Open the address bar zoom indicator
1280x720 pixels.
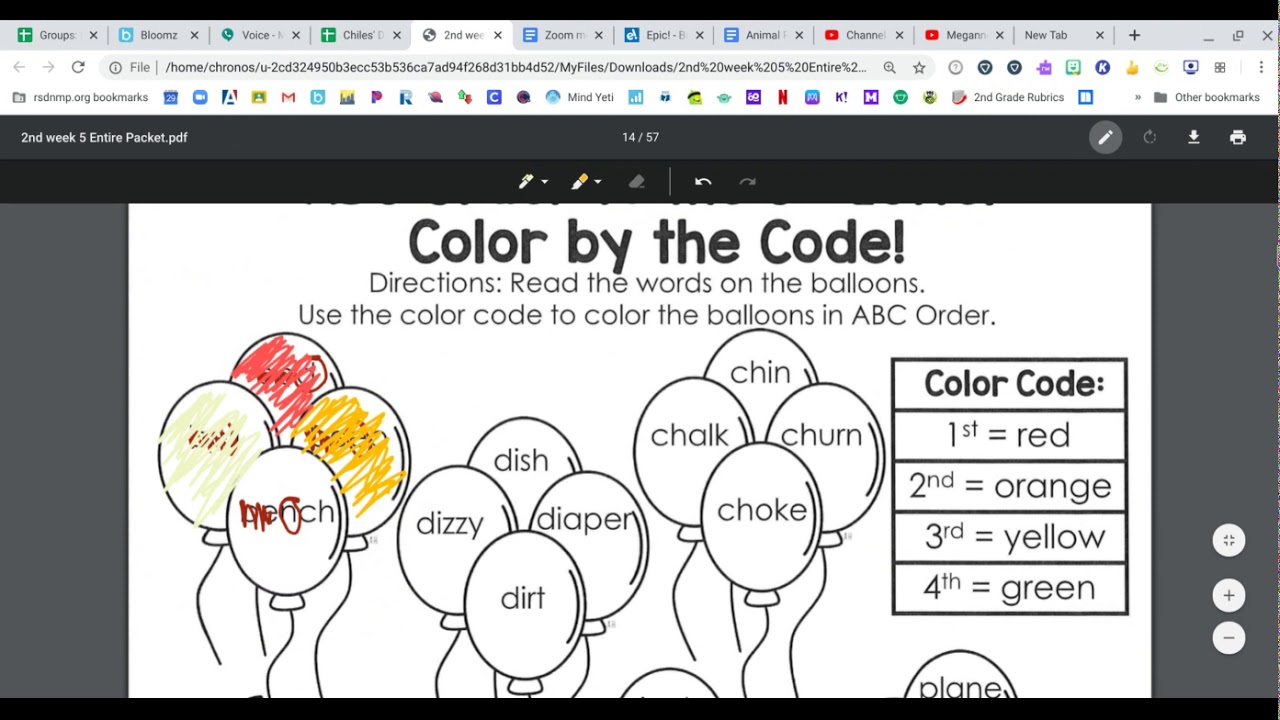click(x=889, y=67)
